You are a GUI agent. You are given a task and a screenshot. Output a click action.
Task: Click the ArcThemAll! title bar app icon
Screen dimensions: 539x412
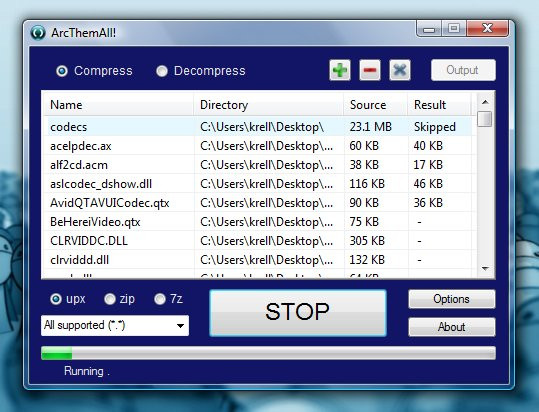pyautogui.click(x=38, y=33)
